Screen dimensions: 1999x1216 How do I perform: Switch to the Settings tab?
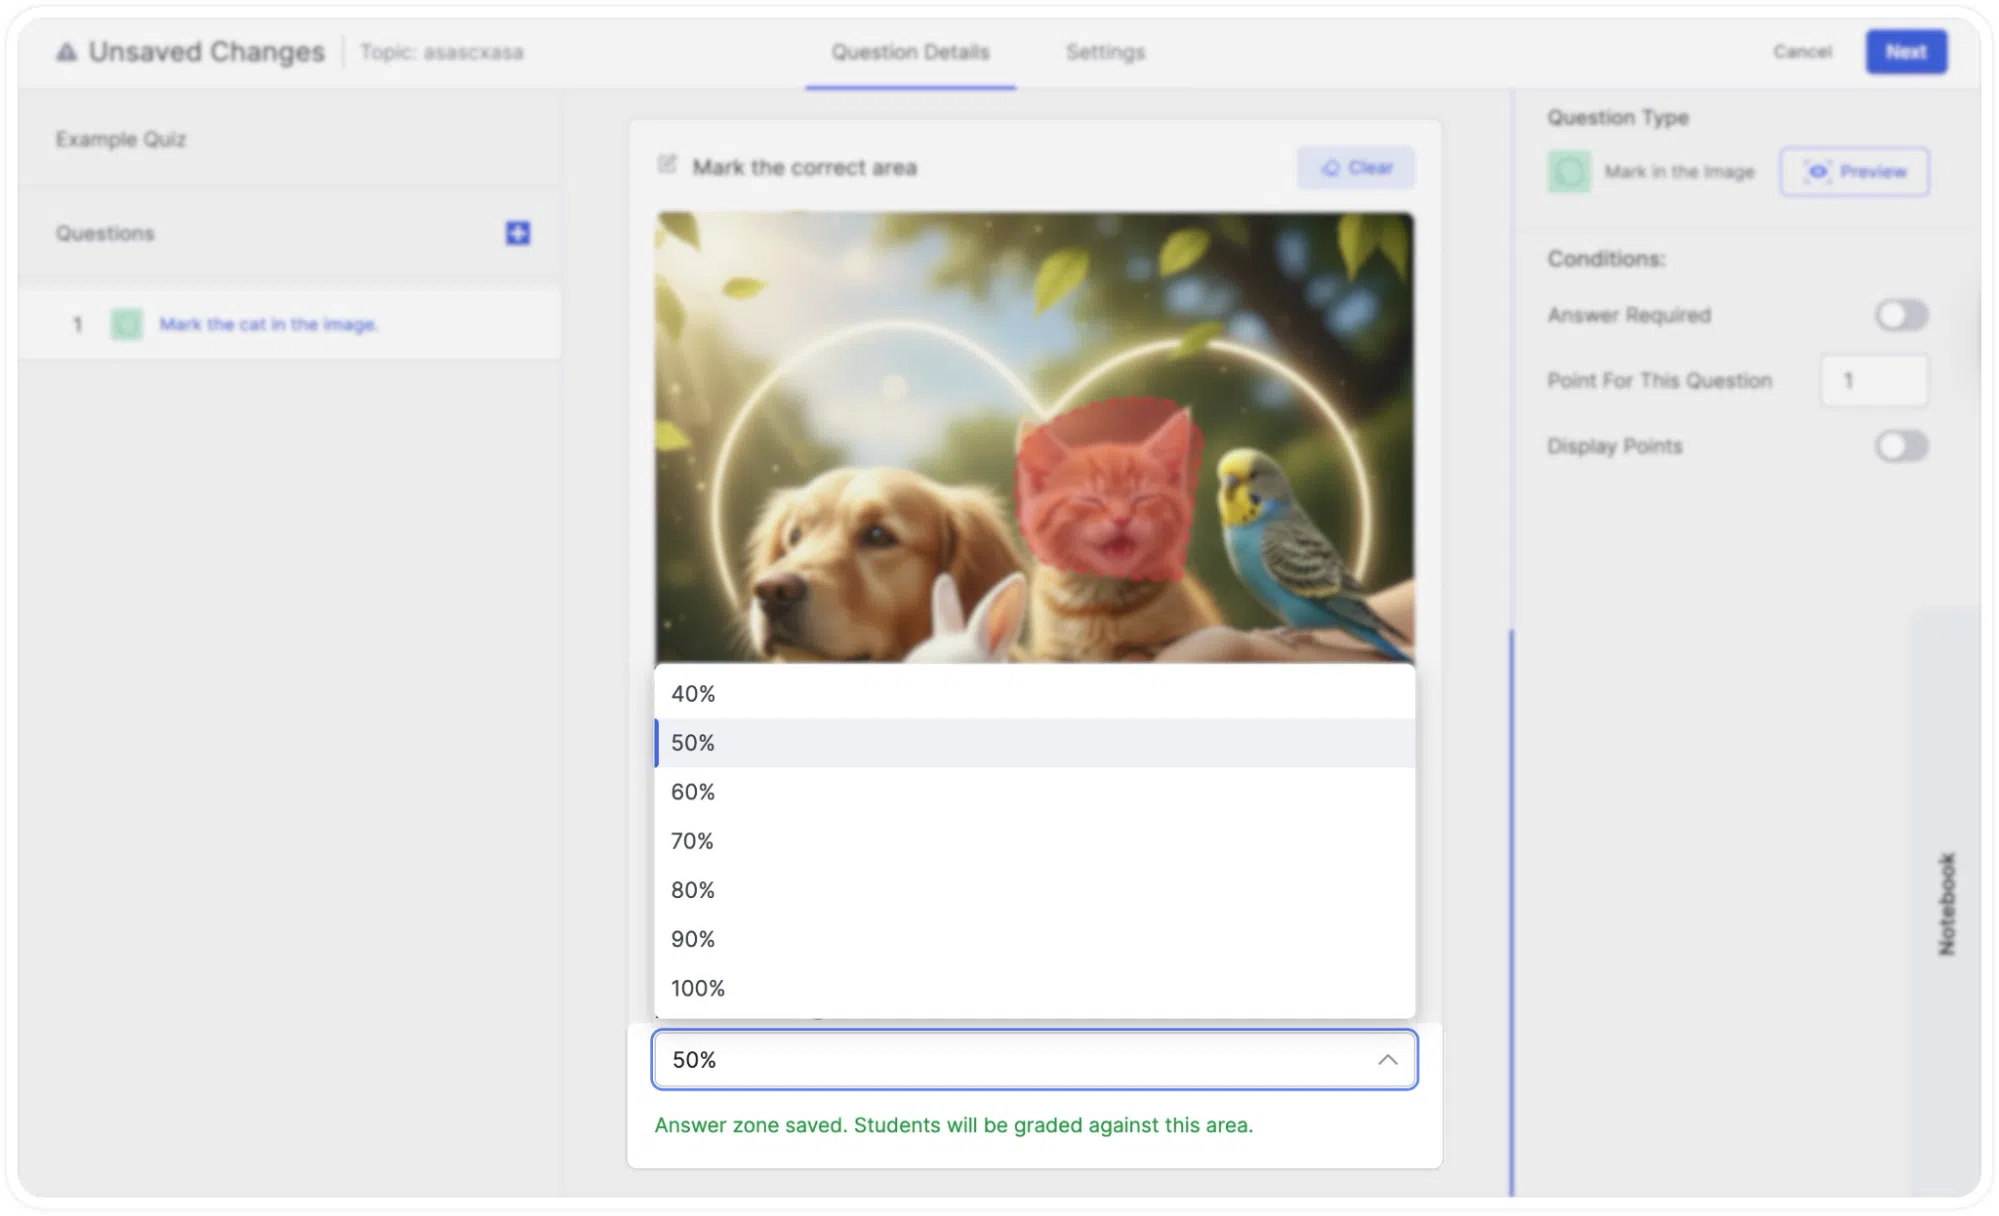[1105, 52]
